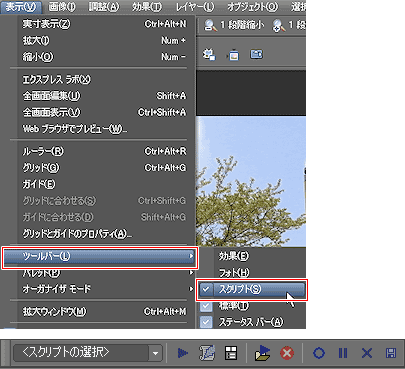Viewport: 405px width, 369px height.
Task: Open オブジェクト(O) menu
Action: pyautogui.click(x=252, y=7)
